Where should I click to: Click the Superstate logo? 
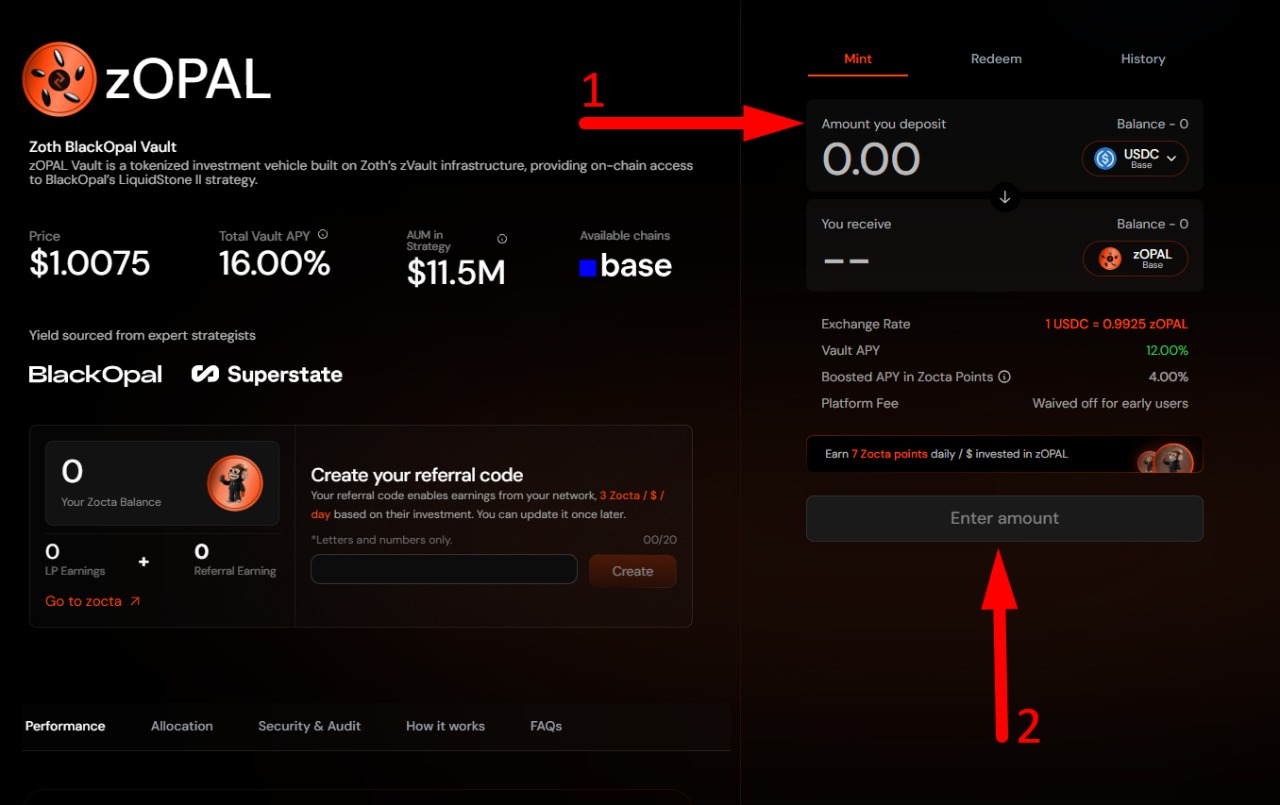point(267,375)
